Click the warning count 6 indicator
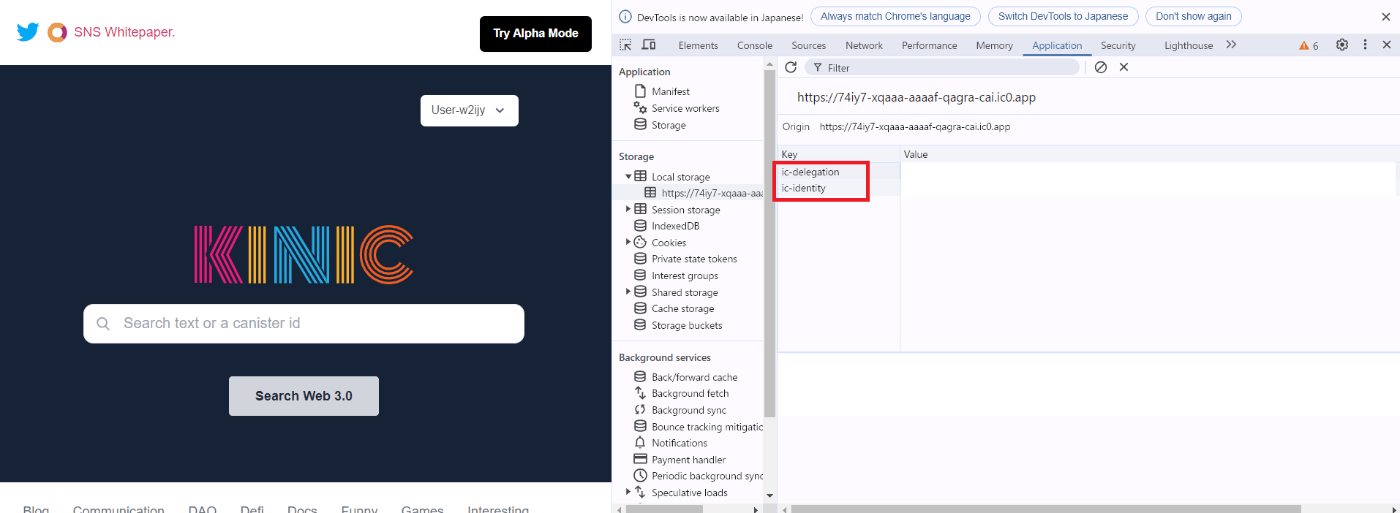Viewport: 1400px width, 513px height. tap(1308, 46)
